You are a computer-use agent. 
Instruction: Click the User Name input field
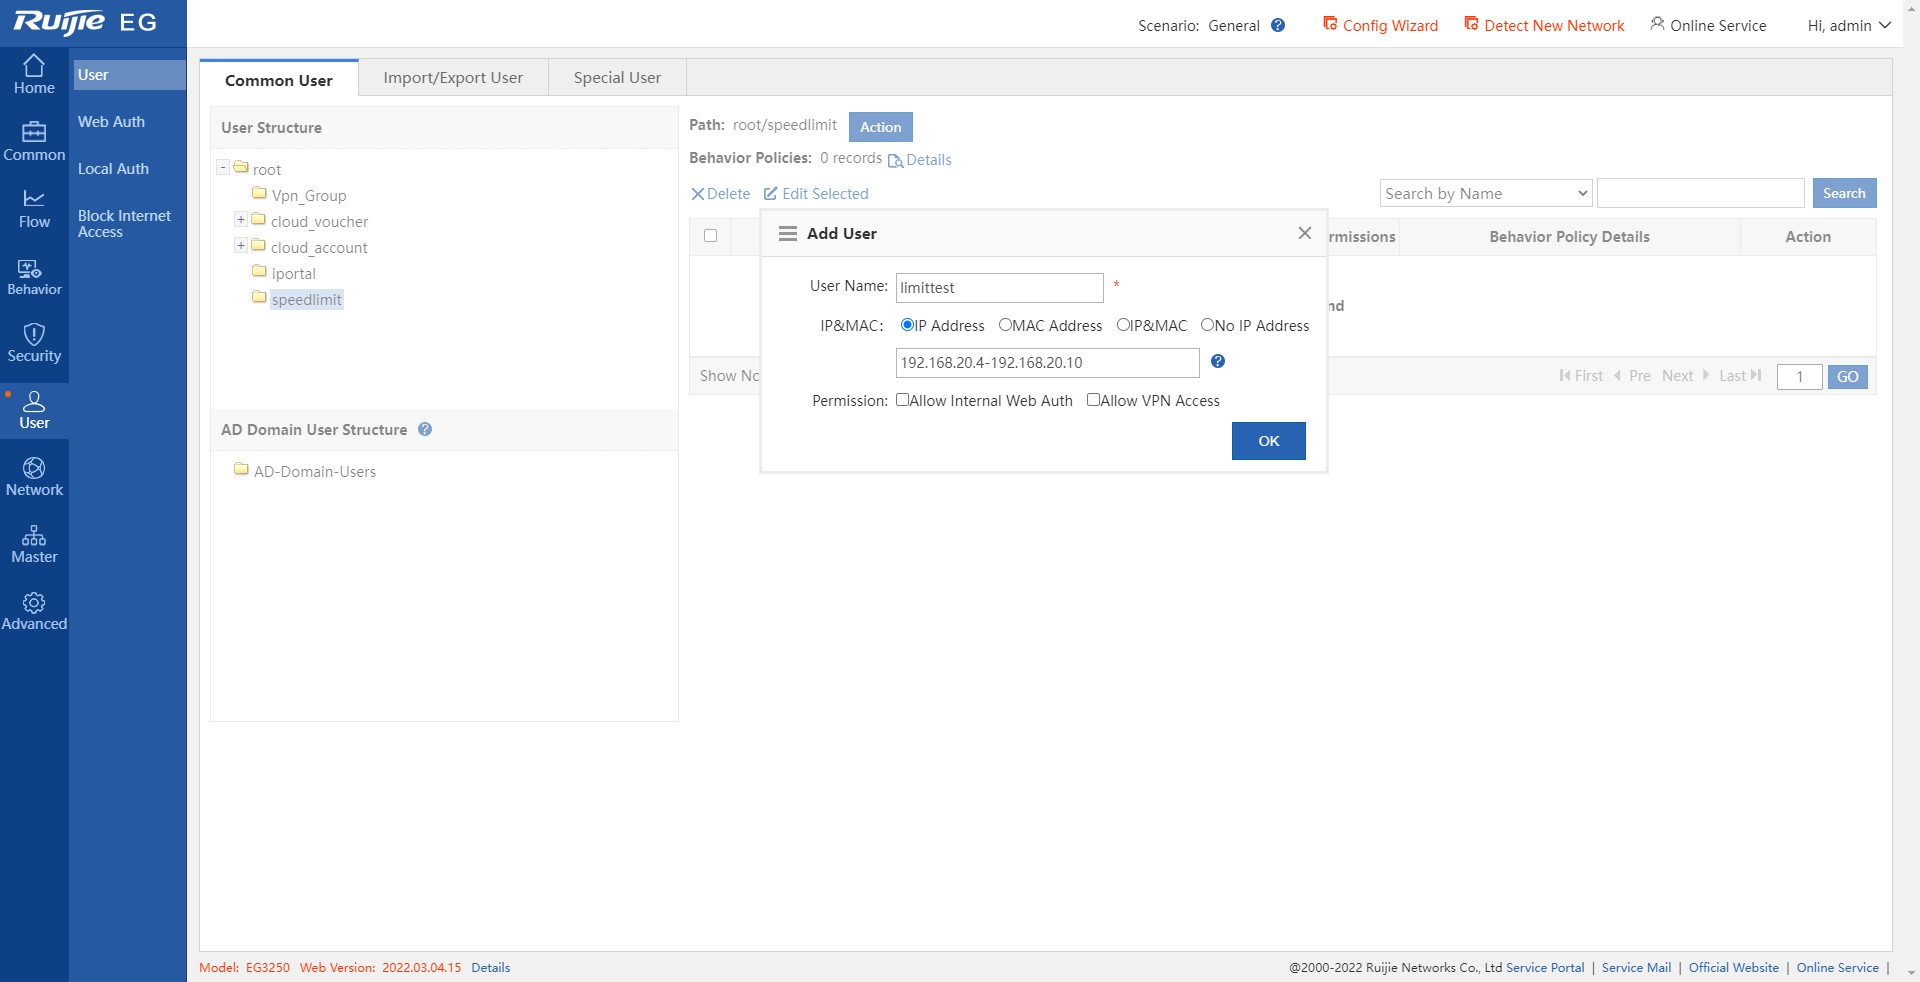[999, 288]
